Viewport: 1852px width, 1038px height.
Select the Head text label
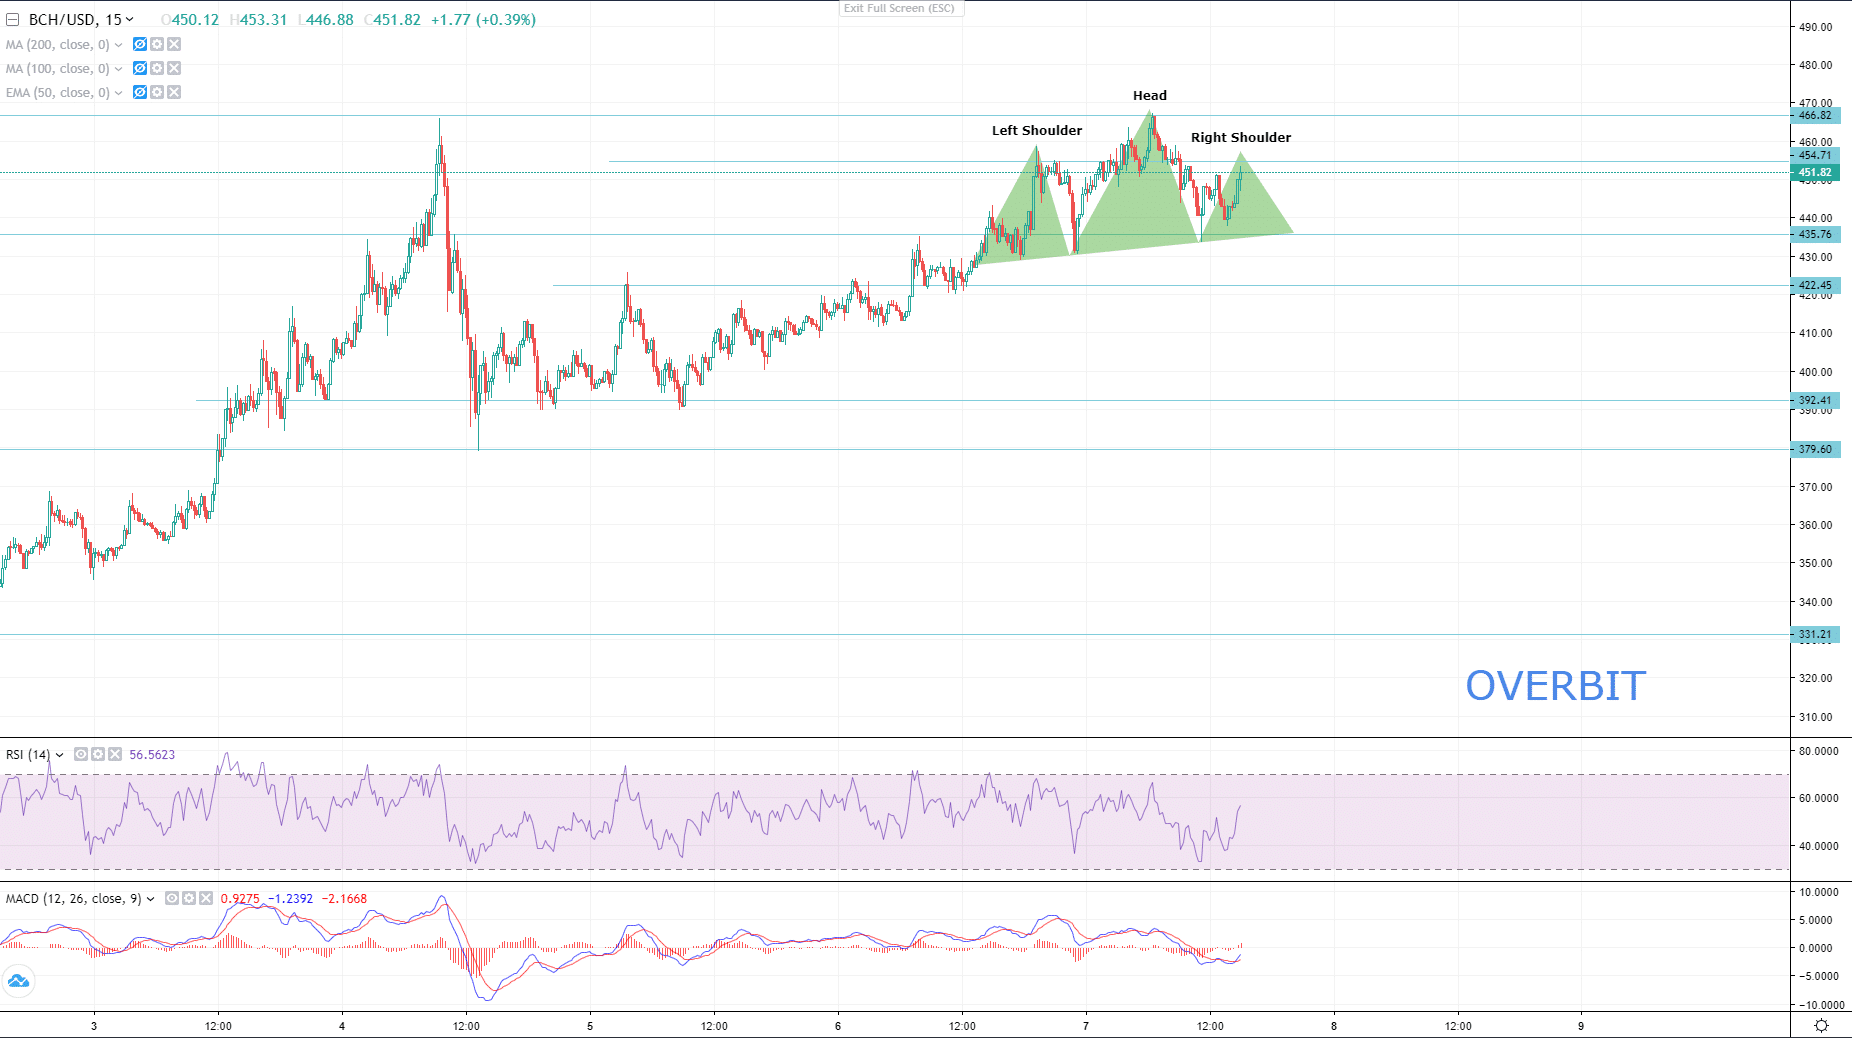(x=1150, y=95)
